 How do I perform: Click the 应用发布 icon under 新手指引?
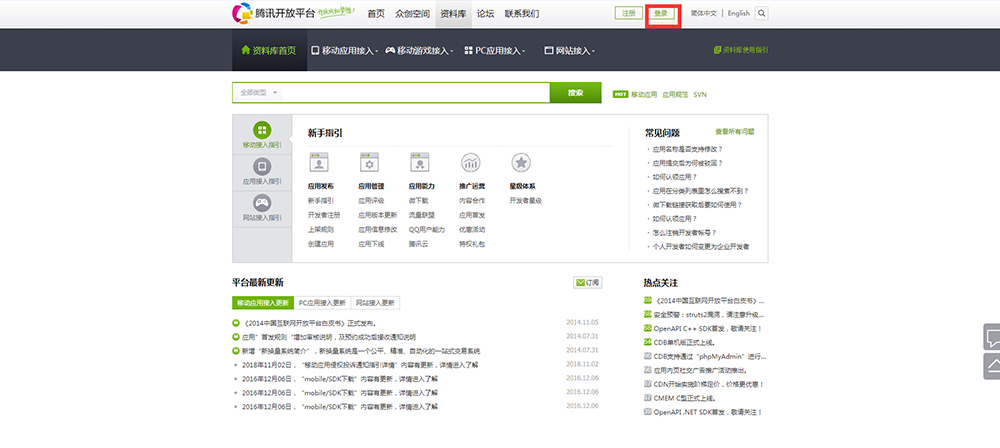tap(320, 163)
